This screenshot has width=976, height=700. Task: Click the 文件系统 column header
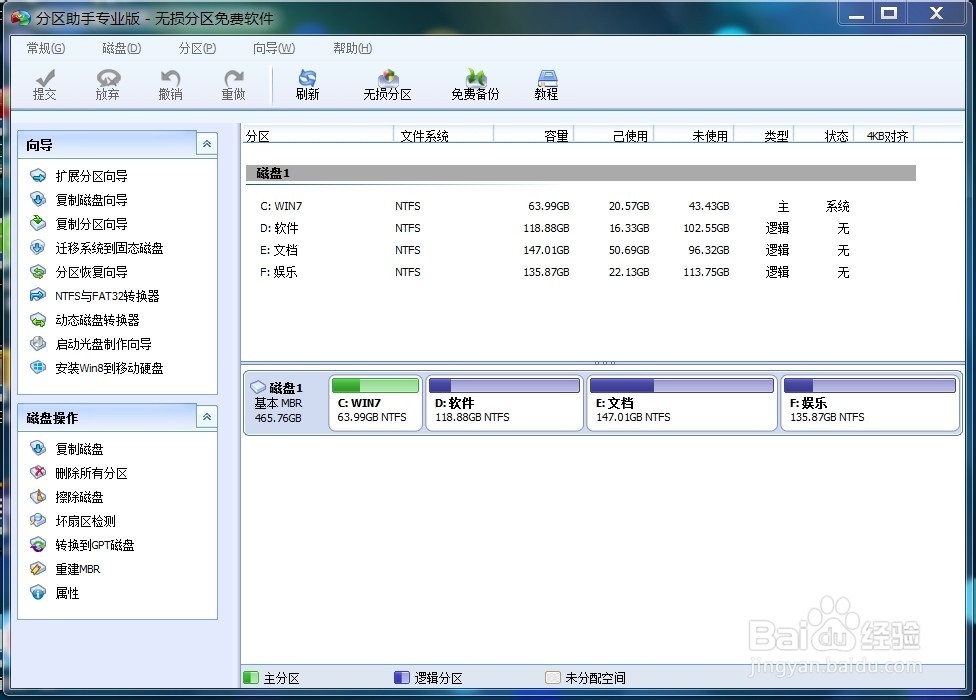(444, 136)
